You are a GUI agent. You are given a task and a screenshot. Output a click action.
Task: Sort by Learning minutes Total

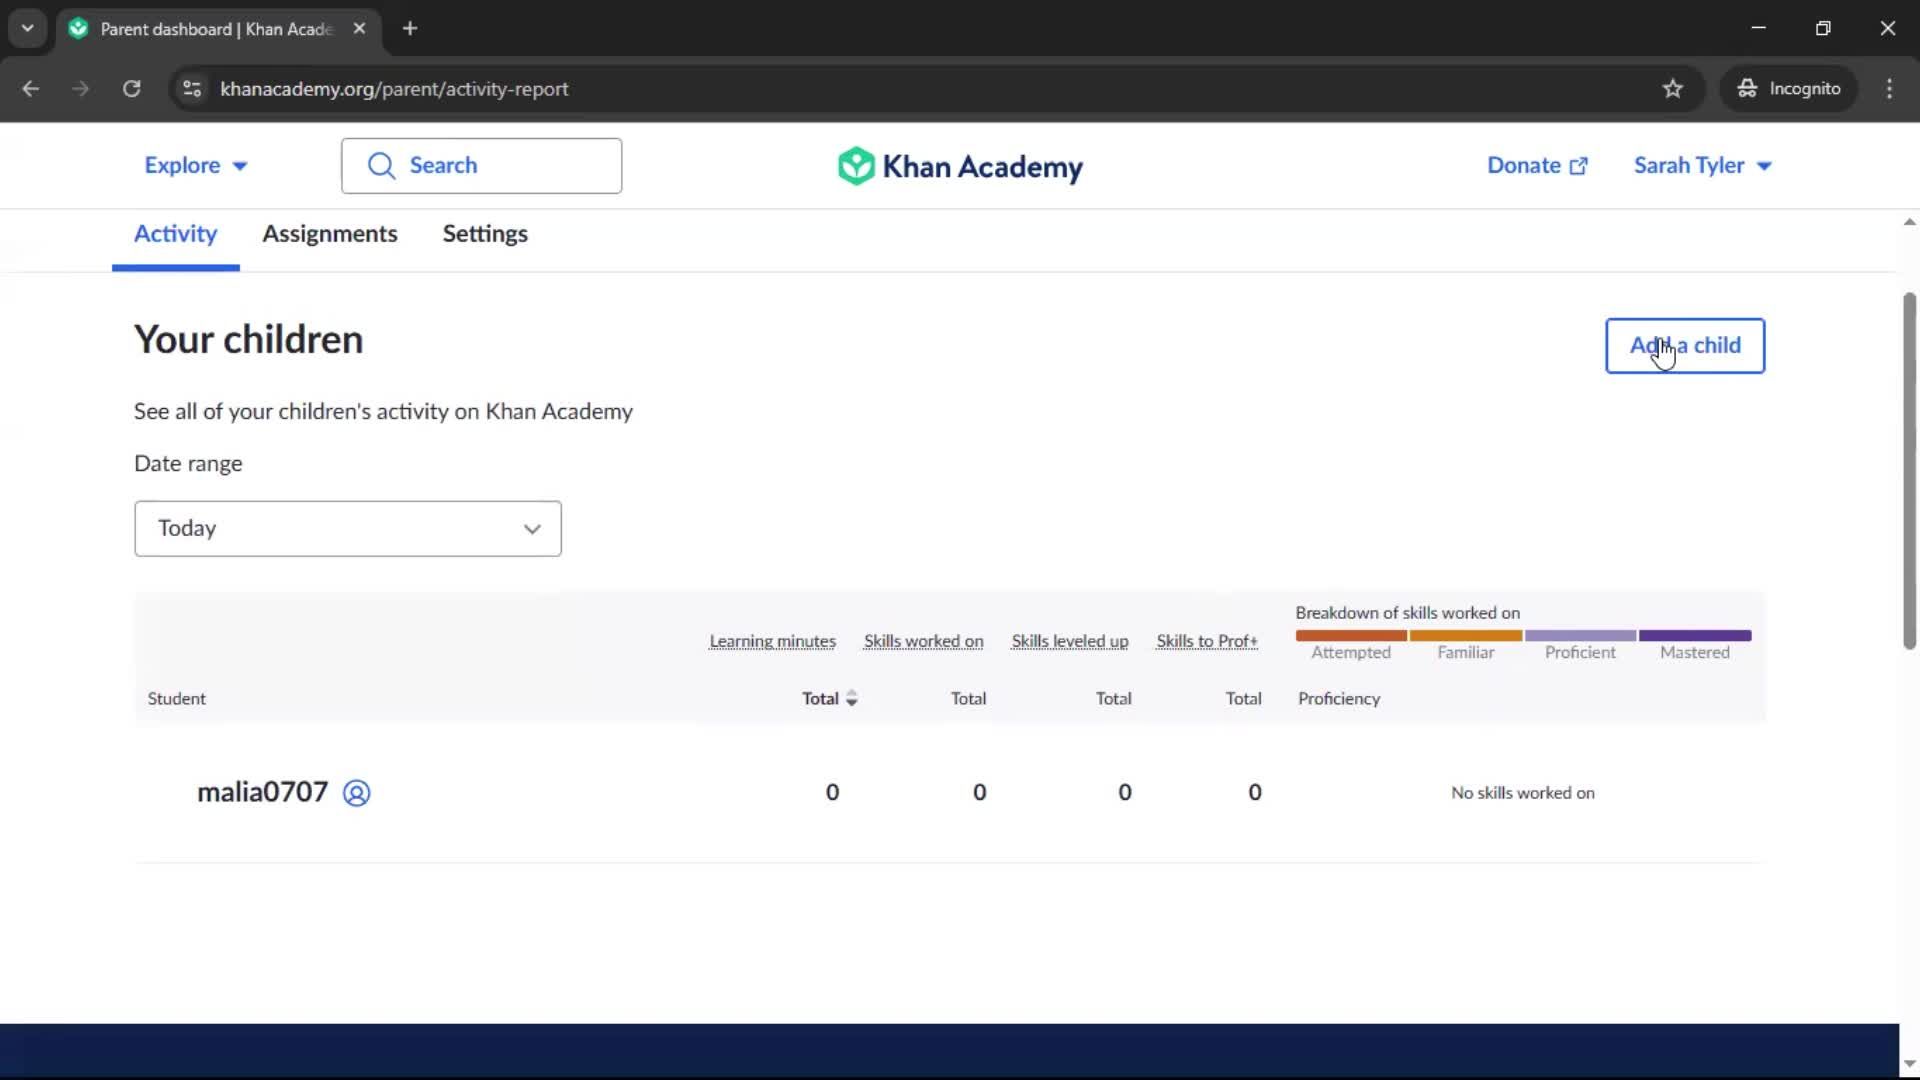(829, 699)
